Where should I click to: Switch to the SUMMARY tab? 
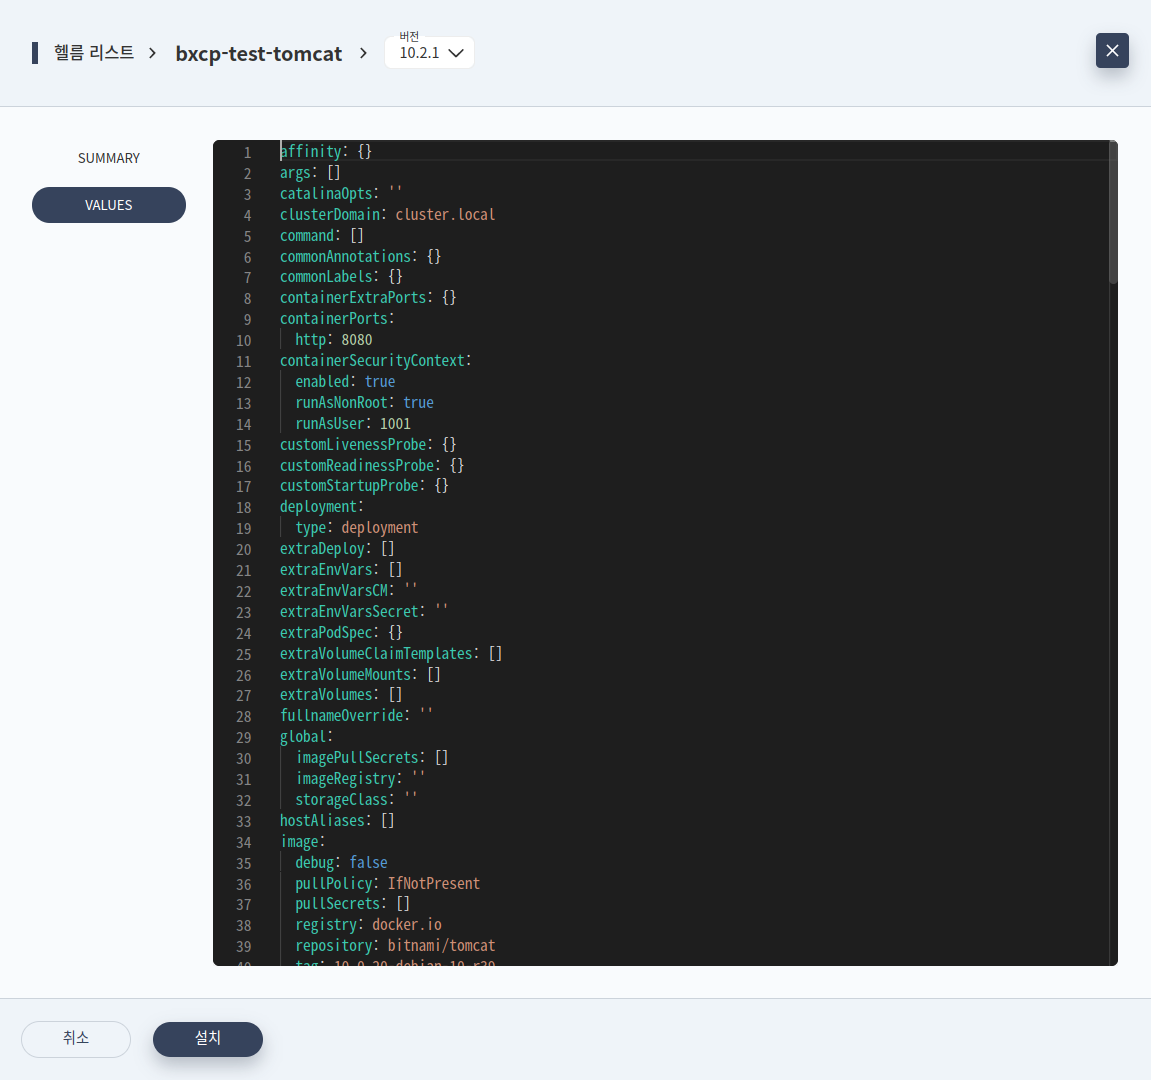point(109,158)
